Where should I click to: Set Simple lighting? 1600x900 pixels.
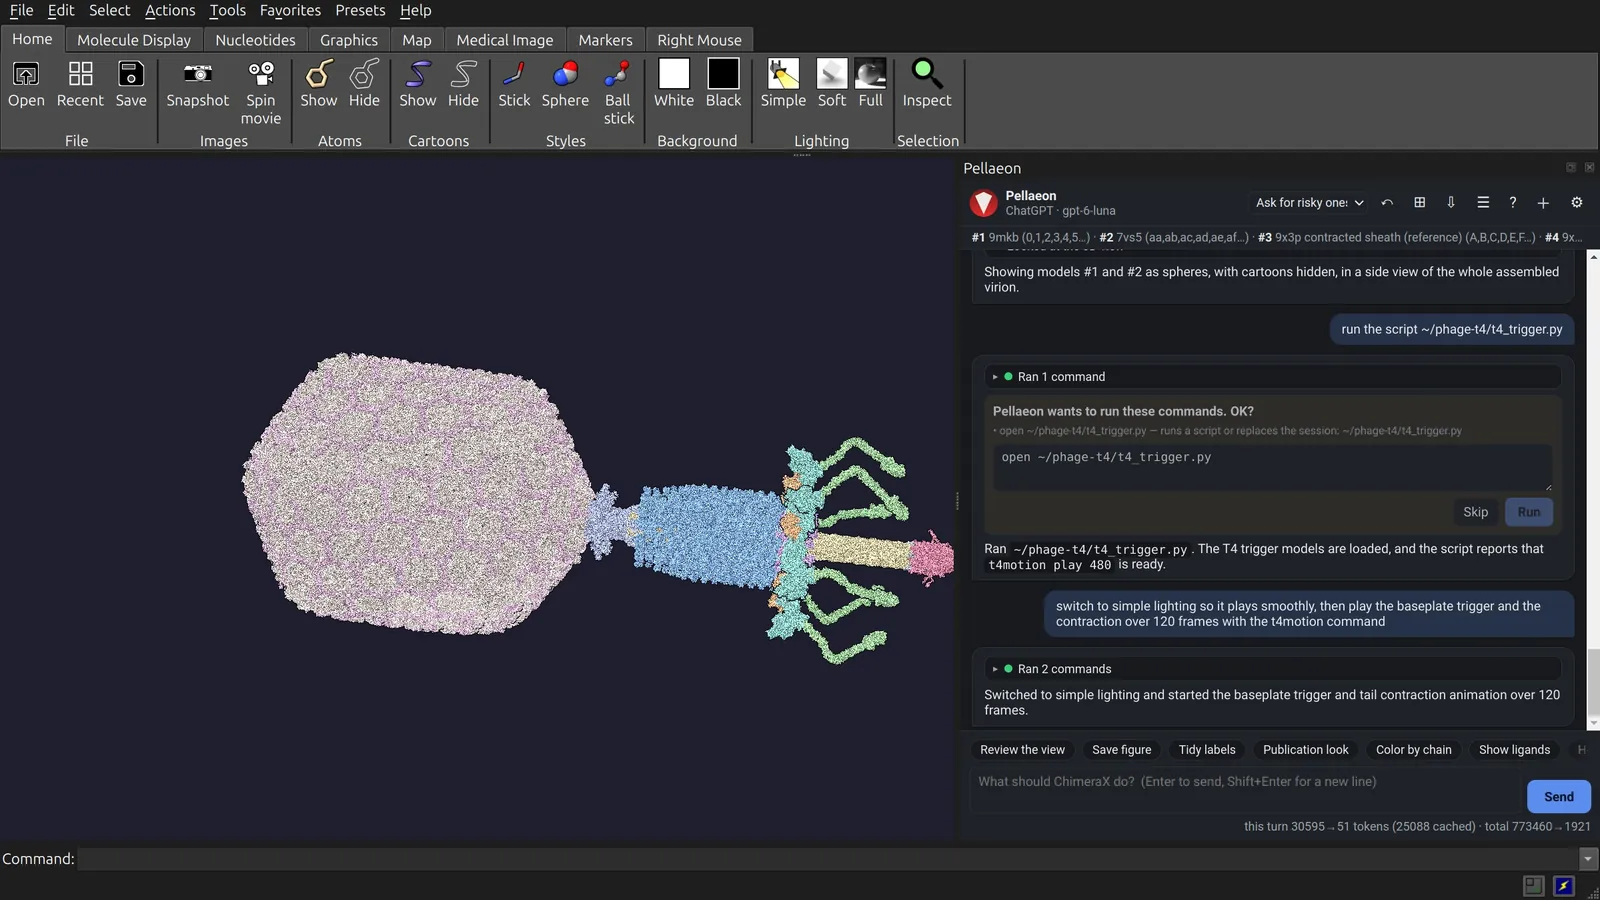coord(783,84)
